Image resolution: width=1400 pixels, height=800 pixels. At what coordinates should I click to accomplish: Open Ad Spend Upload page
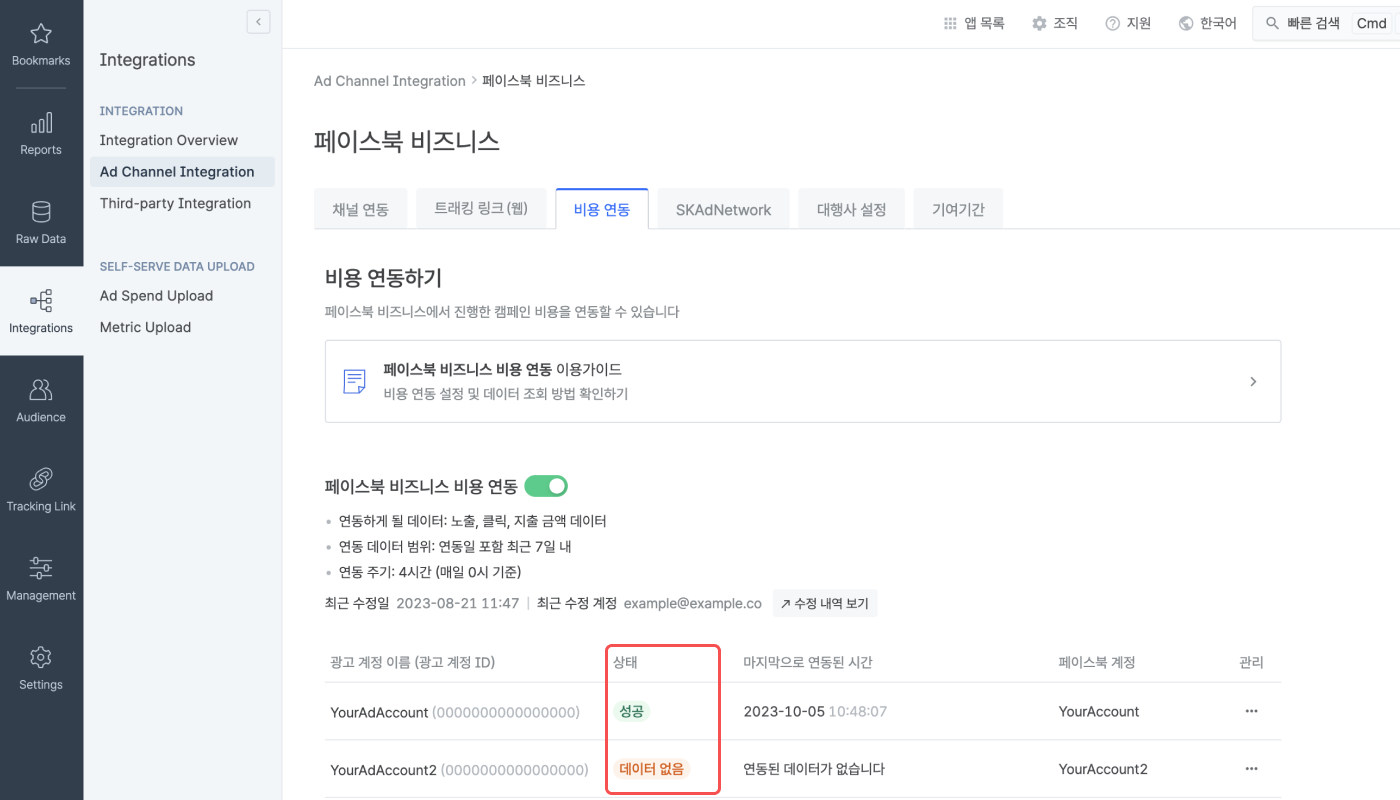(x=156, y=296)
